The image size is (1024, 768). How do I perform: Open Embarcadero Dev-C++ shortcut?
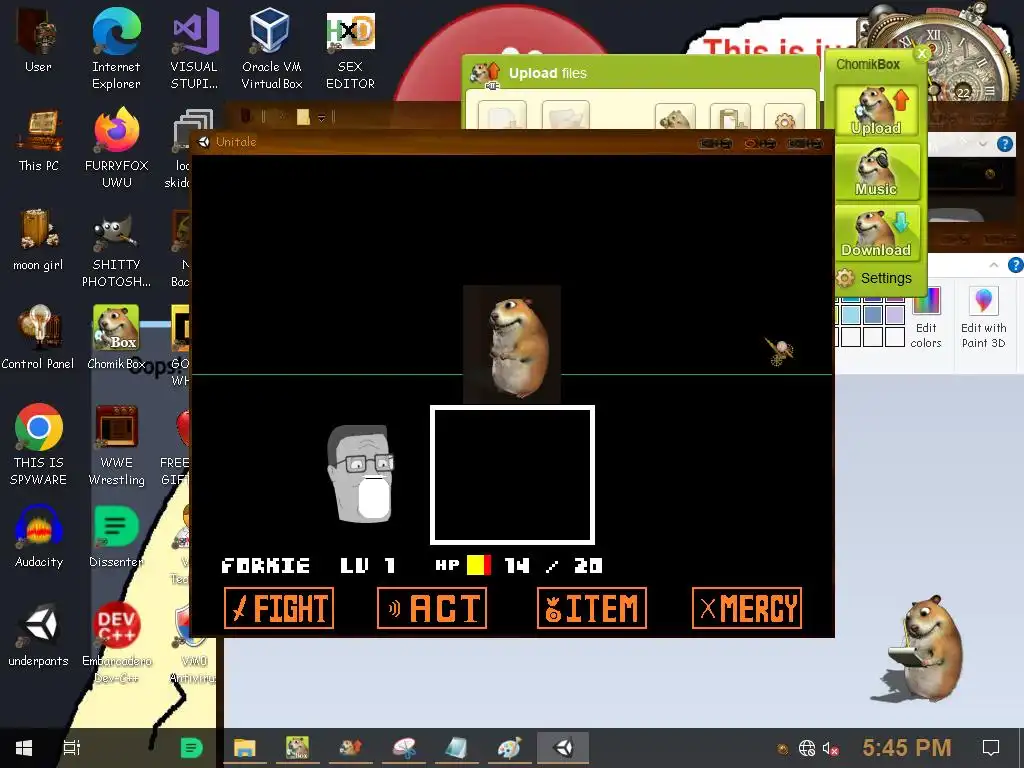click(x=116, y=643)
